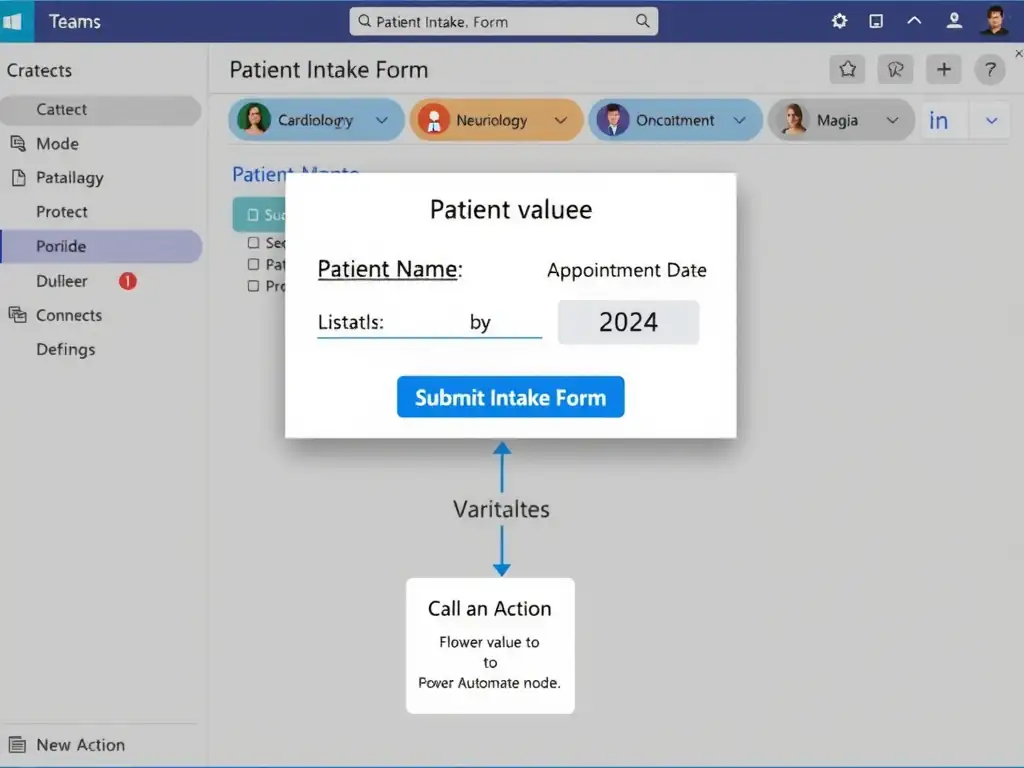Viewport: 1024px width, 768px height.
Task: Toggle the 'Pat' checkbox
Action: (x=253, y=264)
